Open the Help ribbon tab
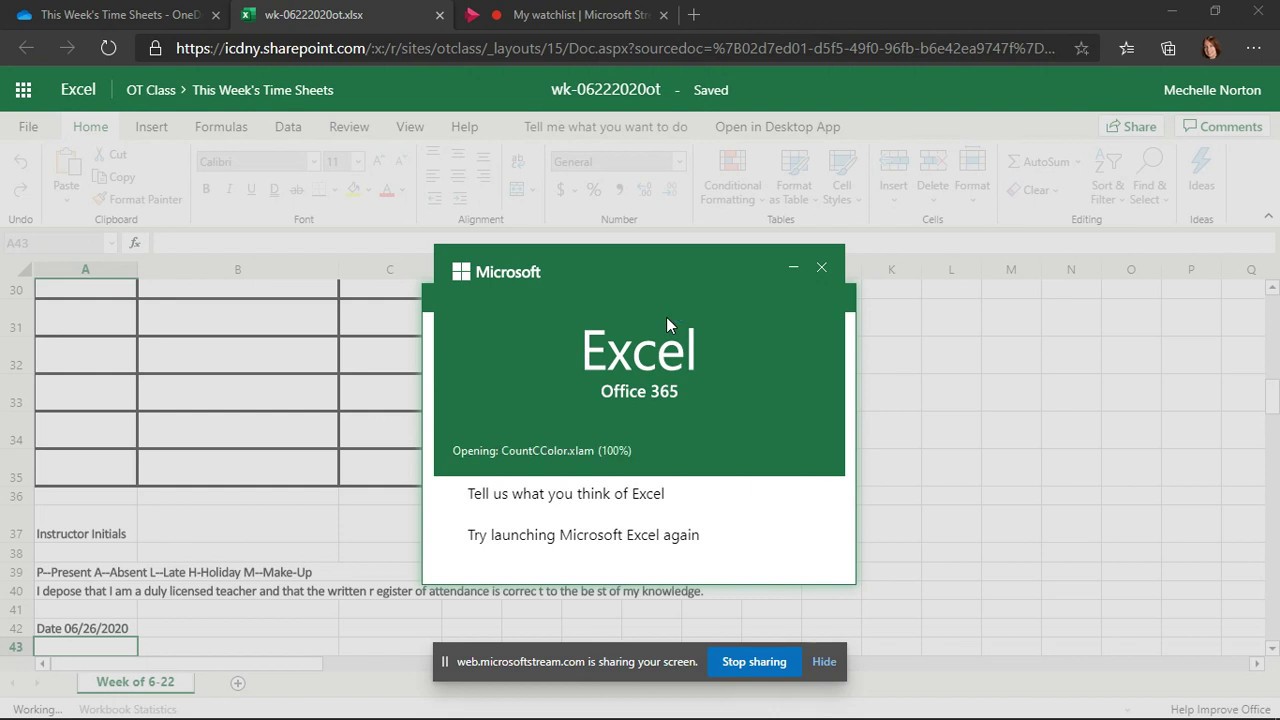 click(x=464, y=127)
